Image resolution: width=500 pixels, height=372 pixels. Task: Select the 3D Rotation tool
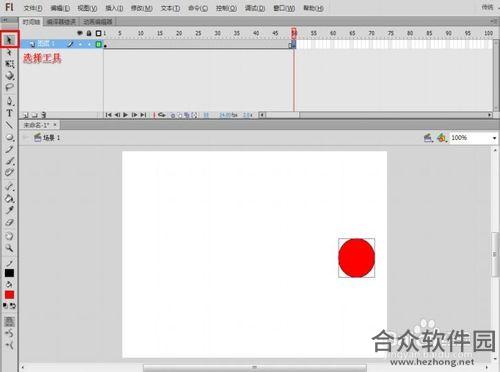tap(10, 76)
